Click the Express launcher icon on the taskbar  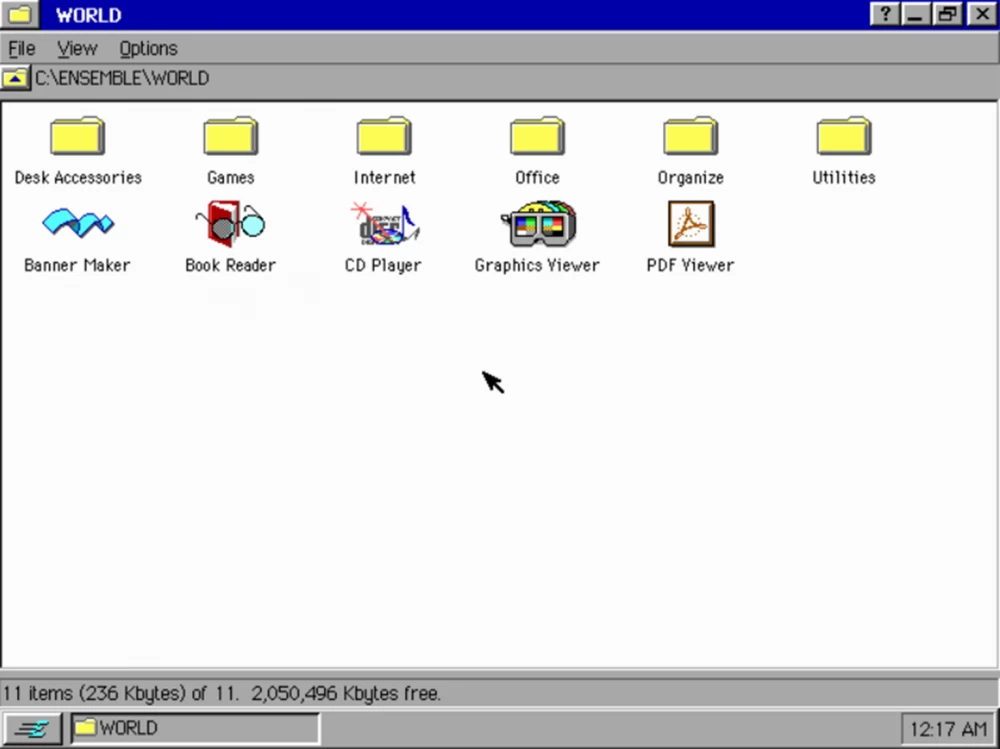point(33,728)
